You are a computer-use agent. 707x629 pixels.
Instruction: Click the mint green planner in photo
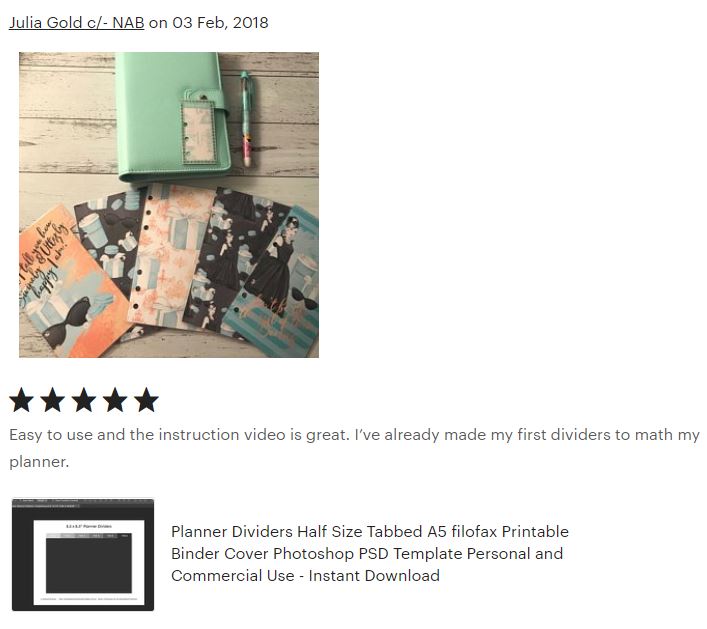pyautogui.click(x=174, y=117)
